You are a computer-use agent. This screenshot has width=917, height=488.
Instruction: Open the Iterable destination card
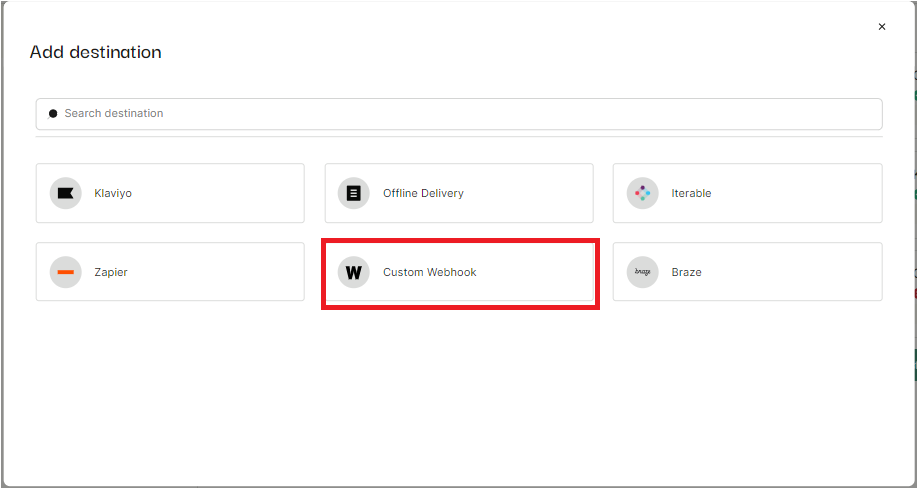point(747,193)
